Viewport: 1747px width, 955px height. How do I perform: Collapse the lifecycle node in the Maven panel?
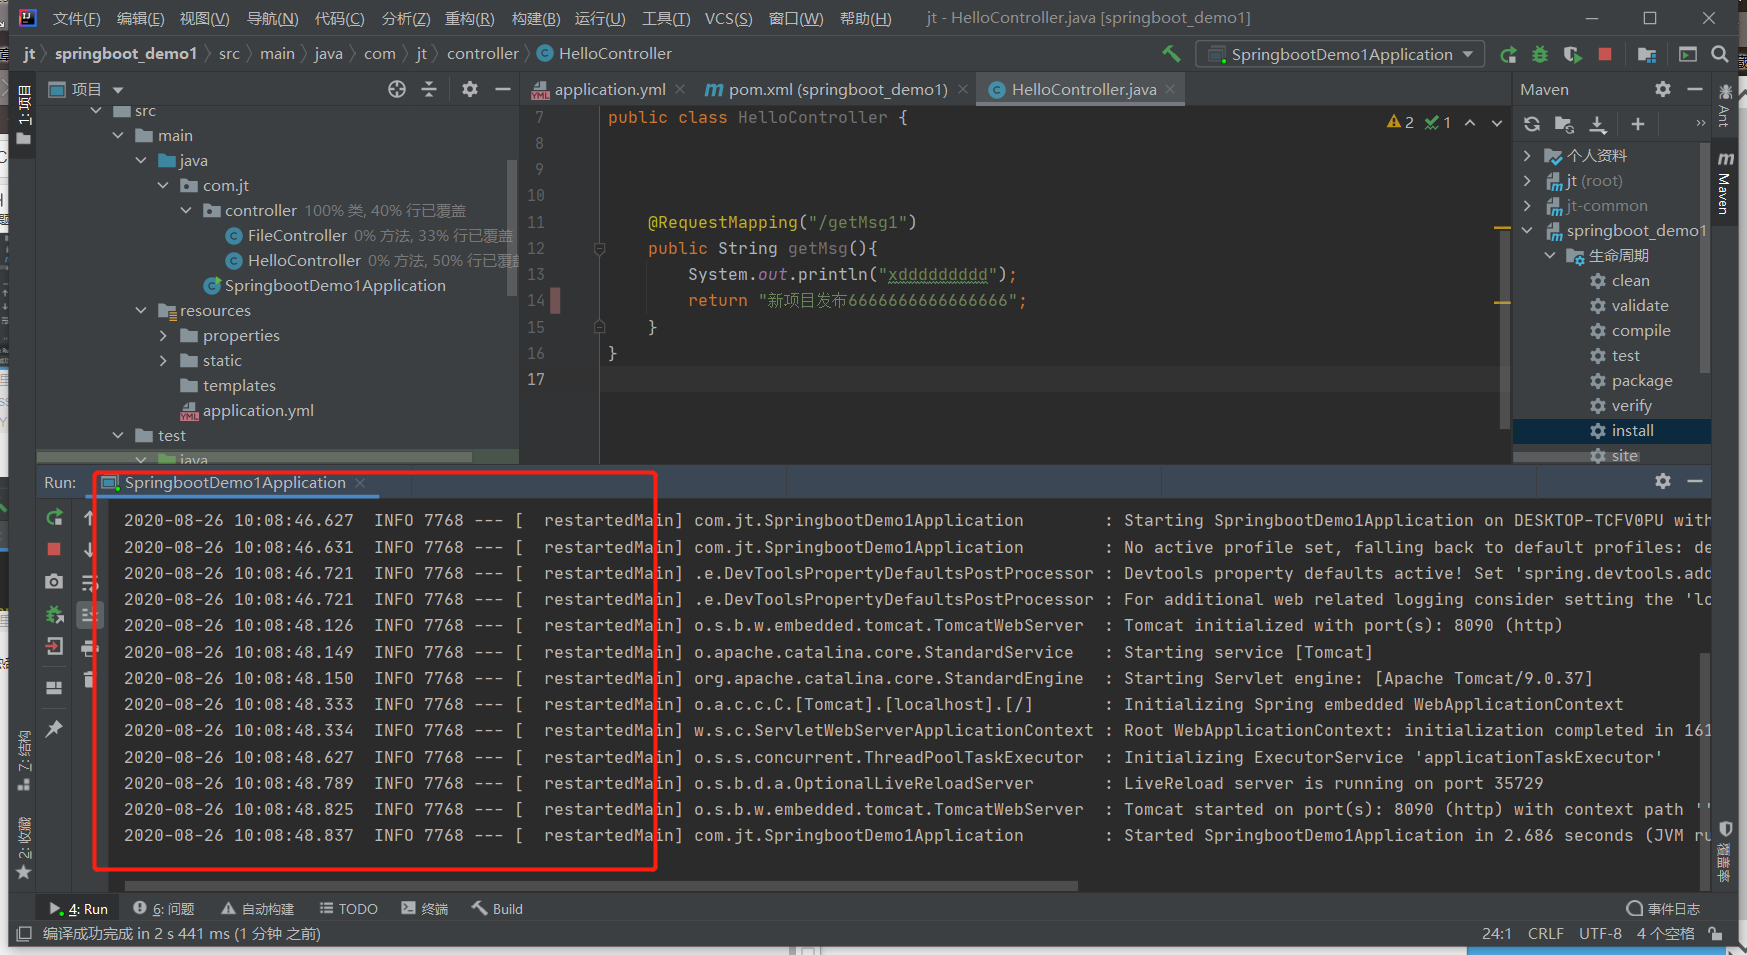tap(1550, 255)
